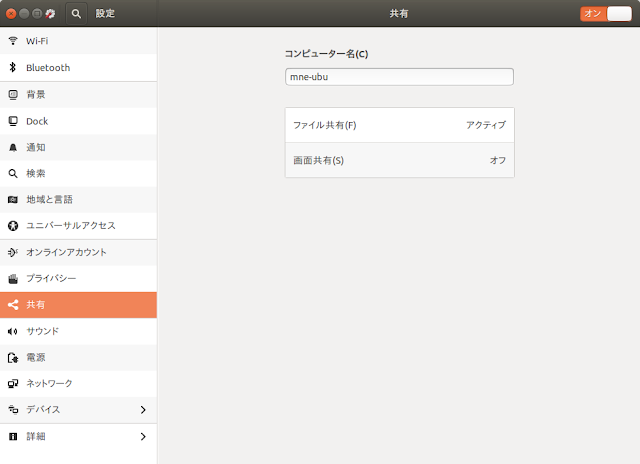Click the オンラインアカウント icon

(x=13, y=252)
